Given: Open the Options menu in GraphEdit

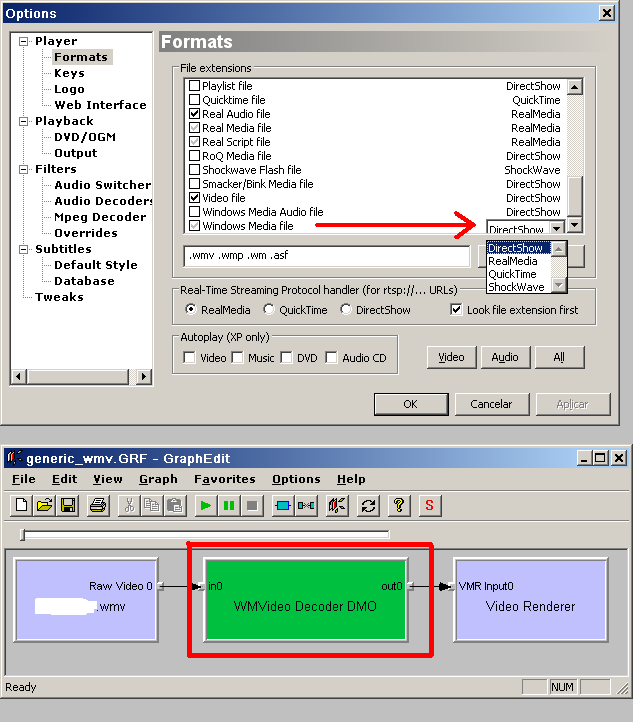Looking at the screenshot, I should 296,479.
